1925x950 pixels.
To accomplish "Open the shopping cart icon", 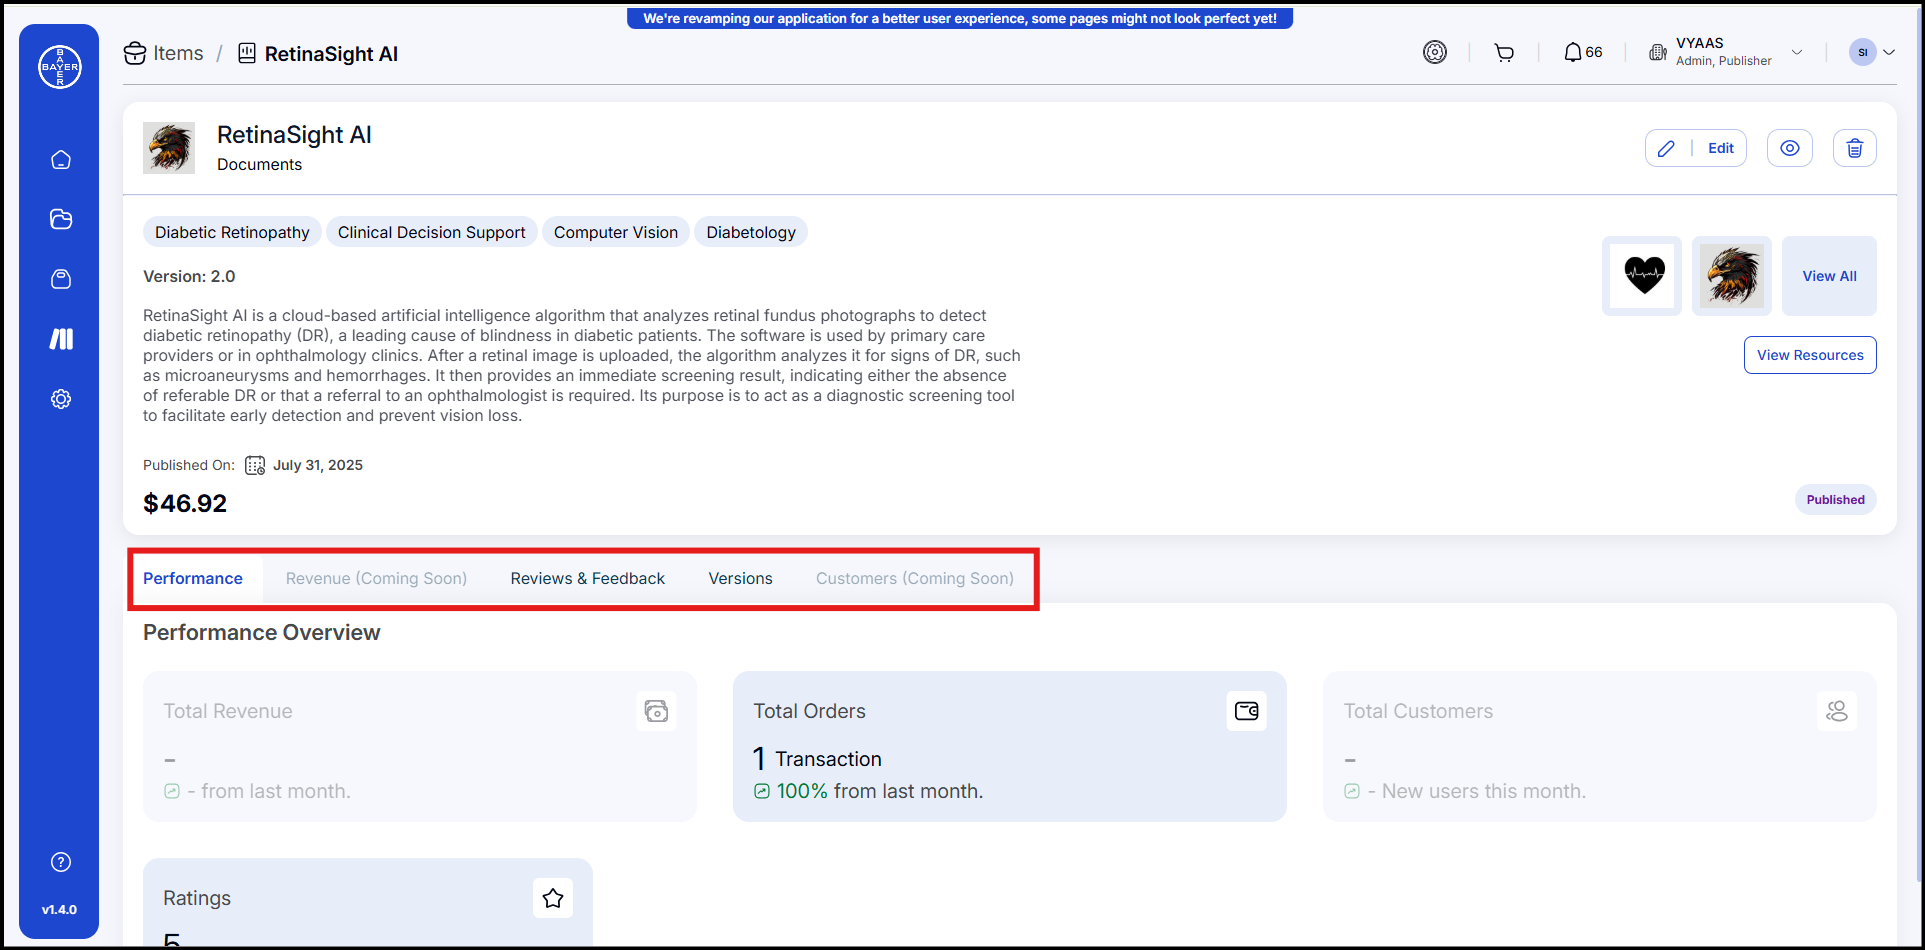I will coord(1504,52).
